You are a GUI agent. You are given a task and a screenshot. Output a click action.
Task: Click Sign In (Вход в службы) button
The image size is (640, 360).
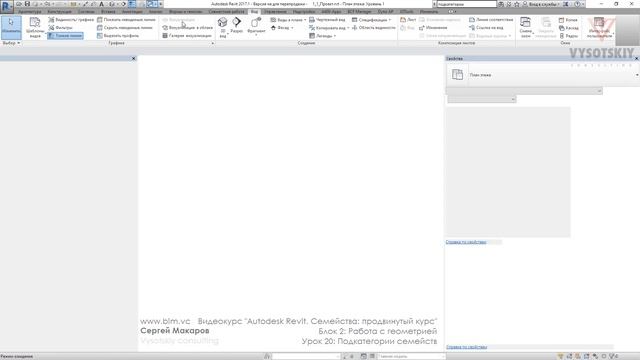point(542,4)
